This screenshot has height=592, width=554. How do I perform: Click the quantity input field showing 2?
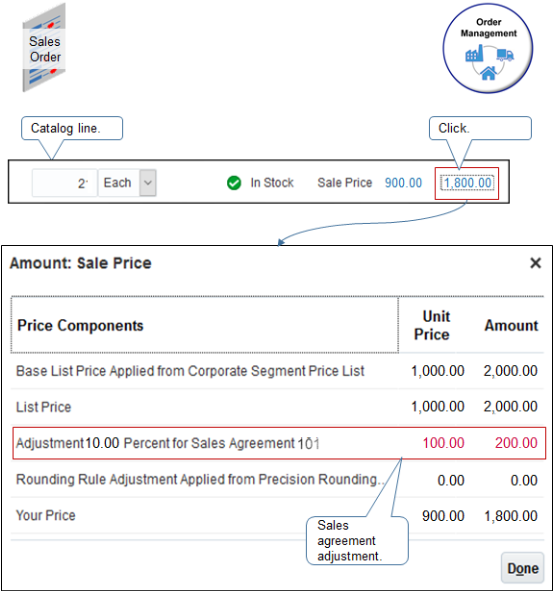65,183
